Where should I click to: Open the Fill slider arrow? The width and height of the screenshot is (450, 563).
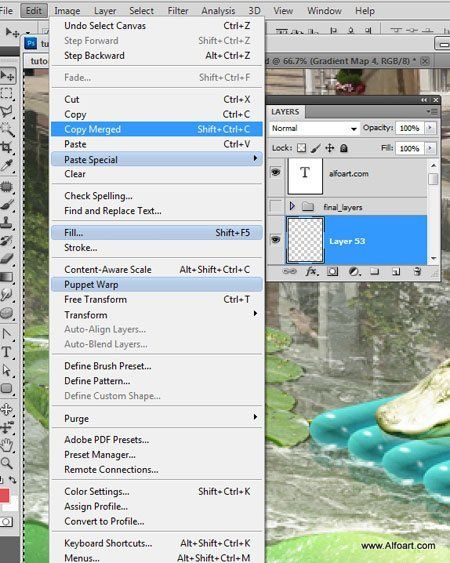(x=430, y=148)
